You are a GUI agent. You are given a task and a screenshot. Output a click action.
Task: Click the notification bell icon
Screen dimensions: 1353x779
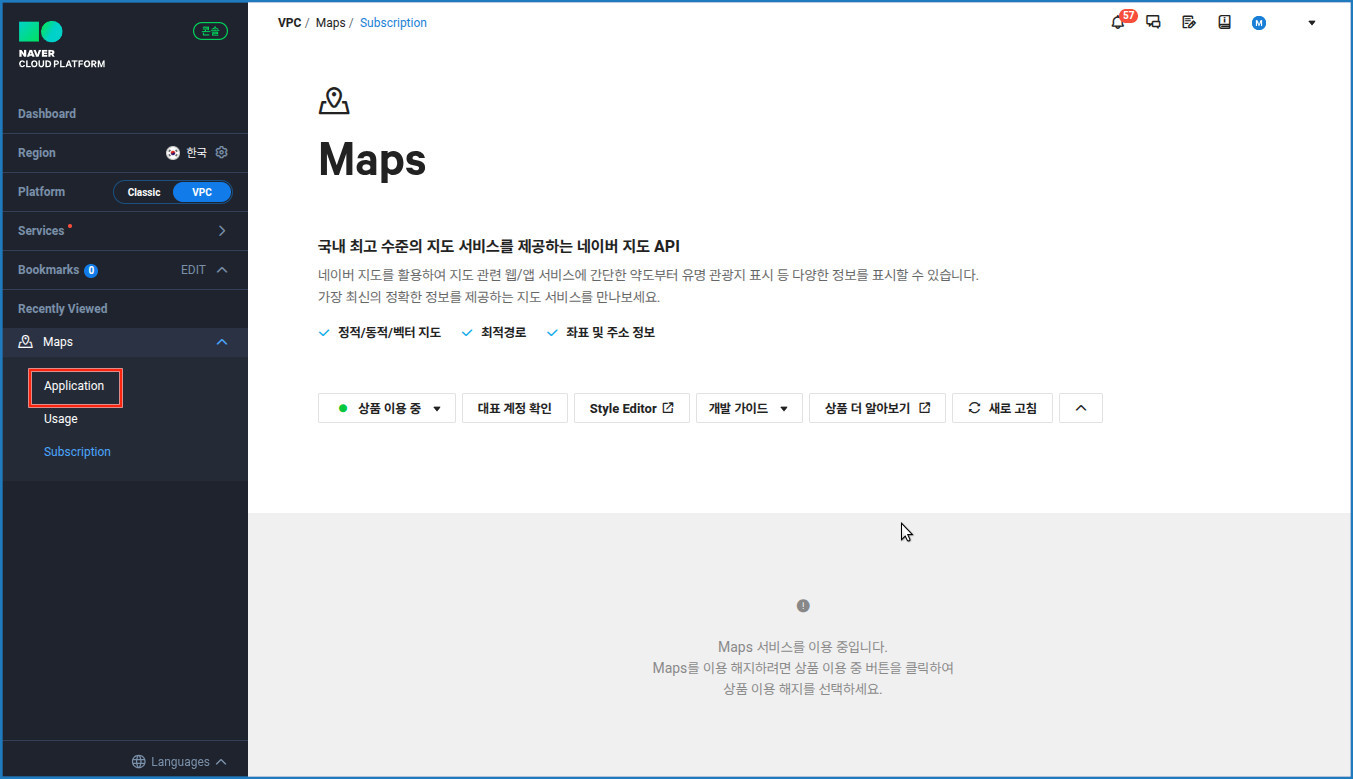1118,23
